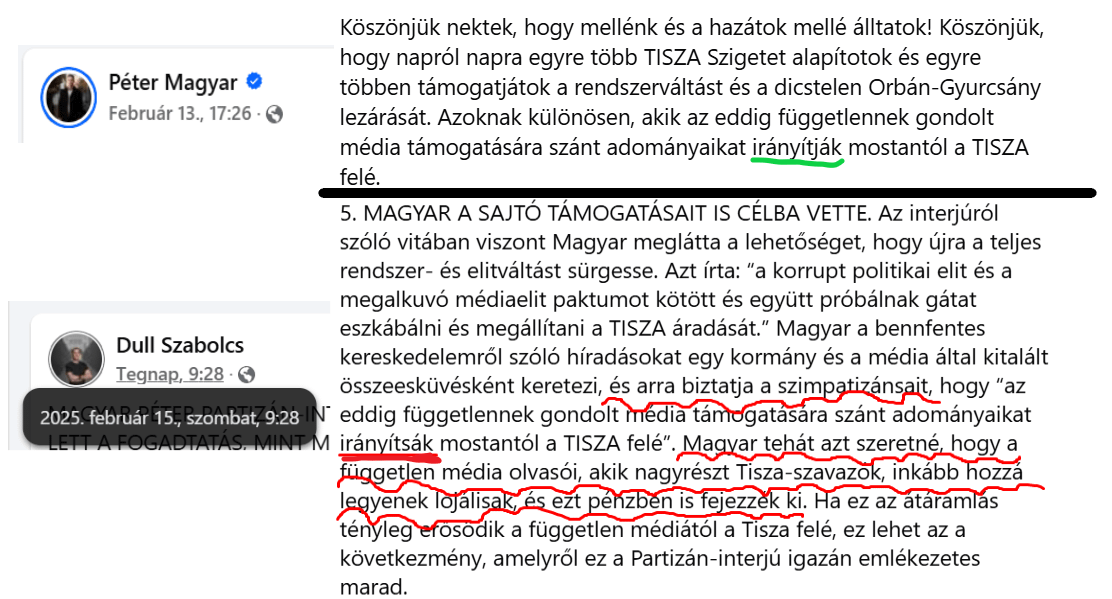
Task: Click the Péter Magyar name link
Action: point(172,82)
